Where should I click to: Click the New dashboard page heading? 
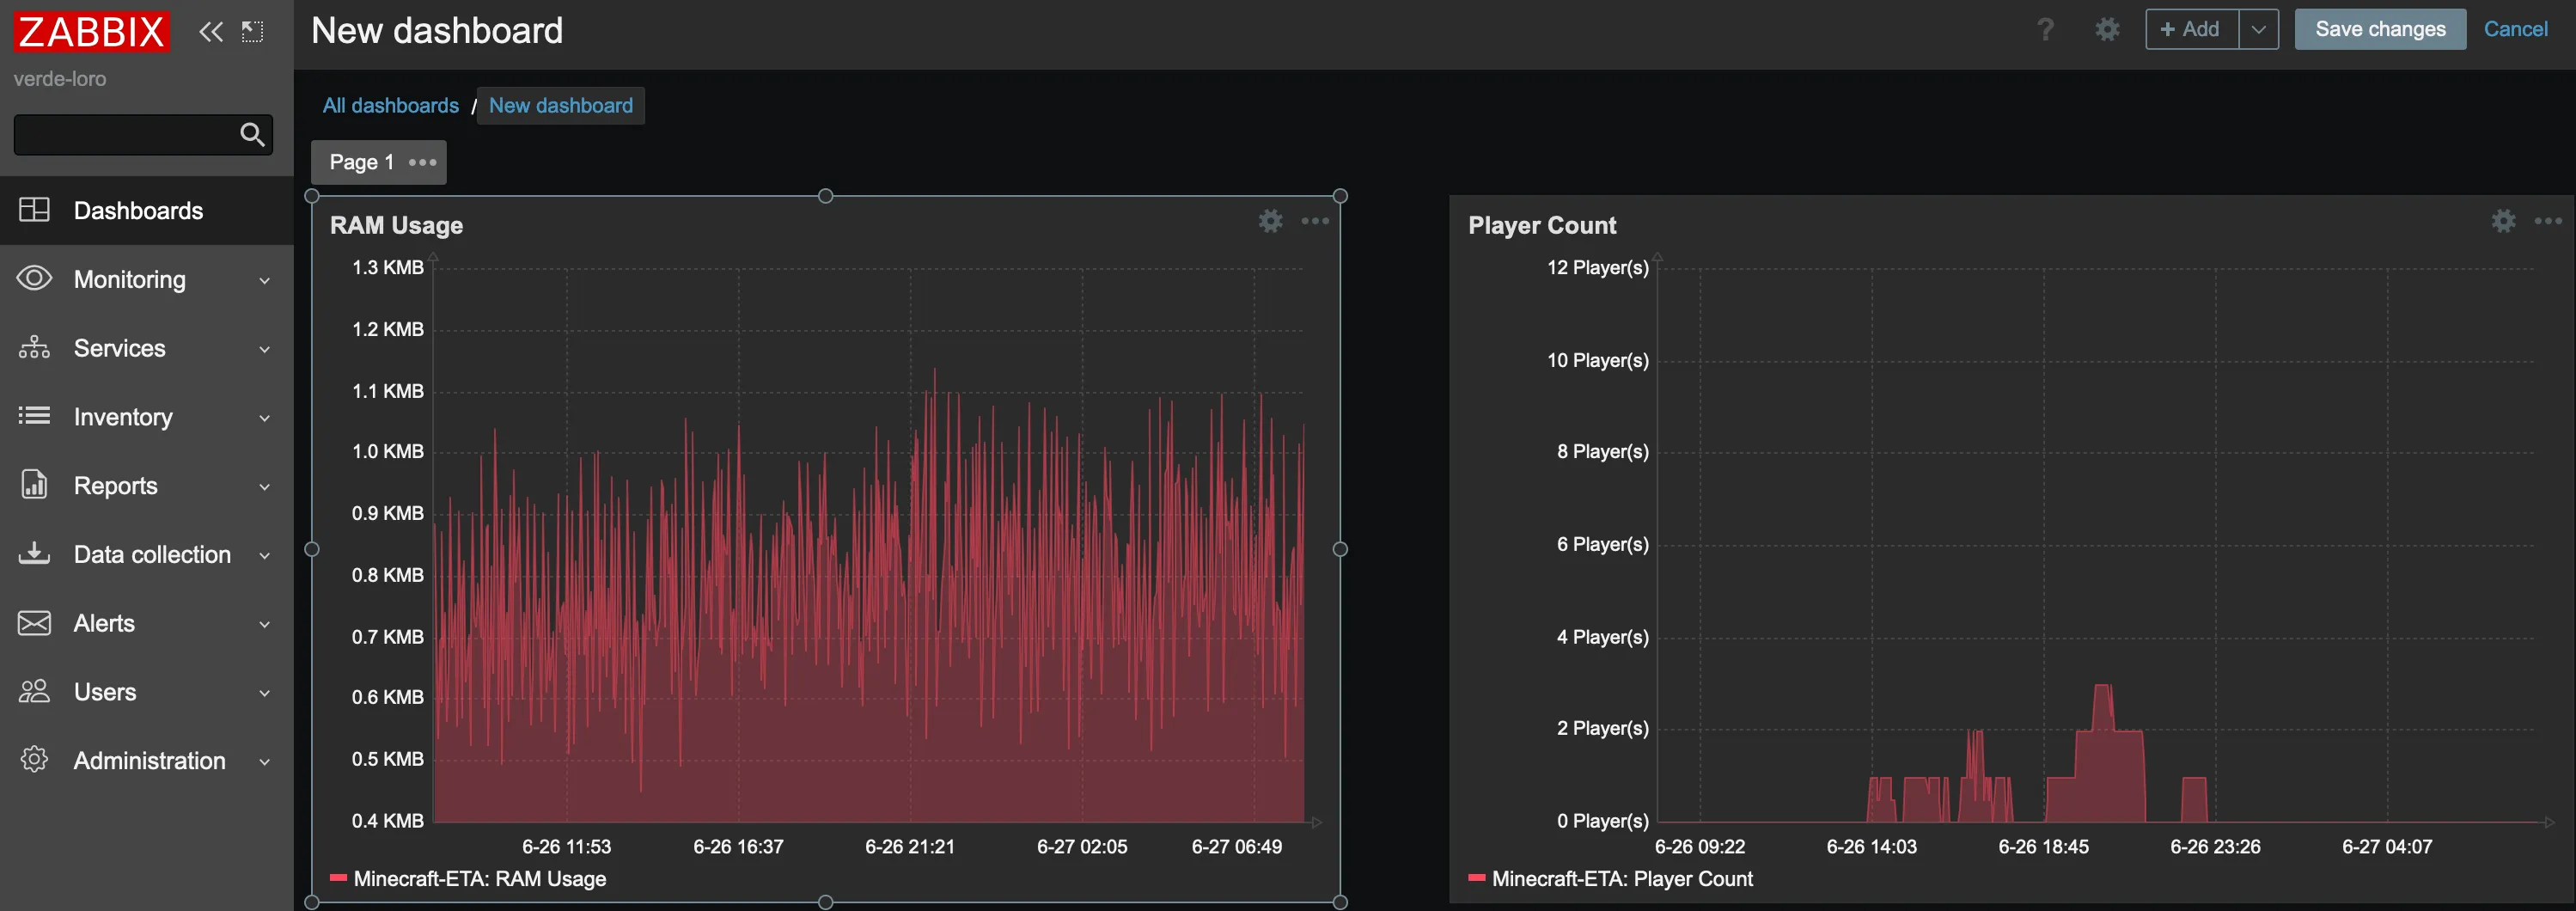click(437, 31)
